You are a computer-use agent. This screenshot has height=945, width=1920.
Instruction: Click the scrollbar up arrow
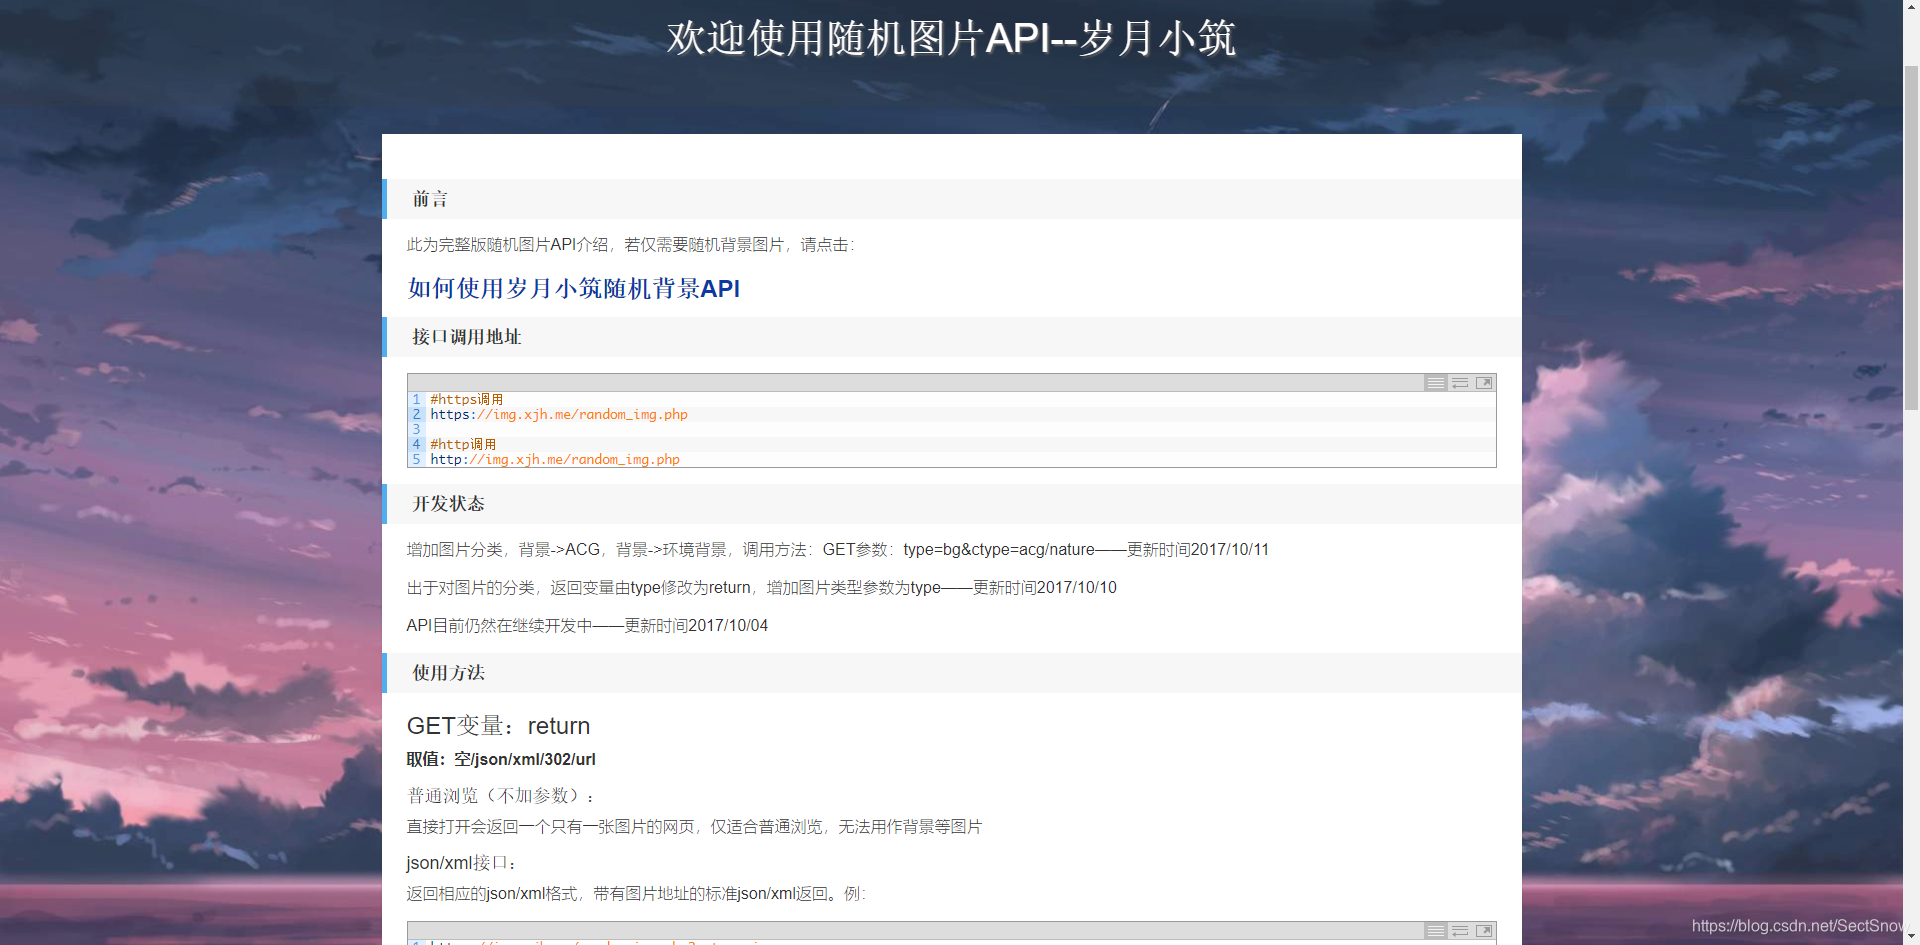click(x=1911, y=8)
